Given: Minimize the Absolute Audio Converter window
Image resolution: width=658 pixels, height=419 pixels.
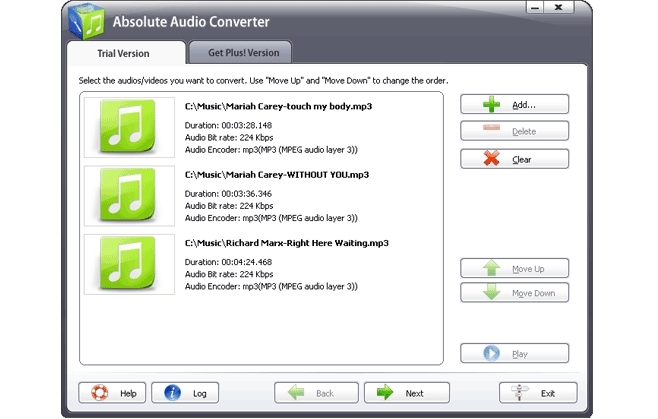Looking at the screenshot, I should click(x=535, y=7).
